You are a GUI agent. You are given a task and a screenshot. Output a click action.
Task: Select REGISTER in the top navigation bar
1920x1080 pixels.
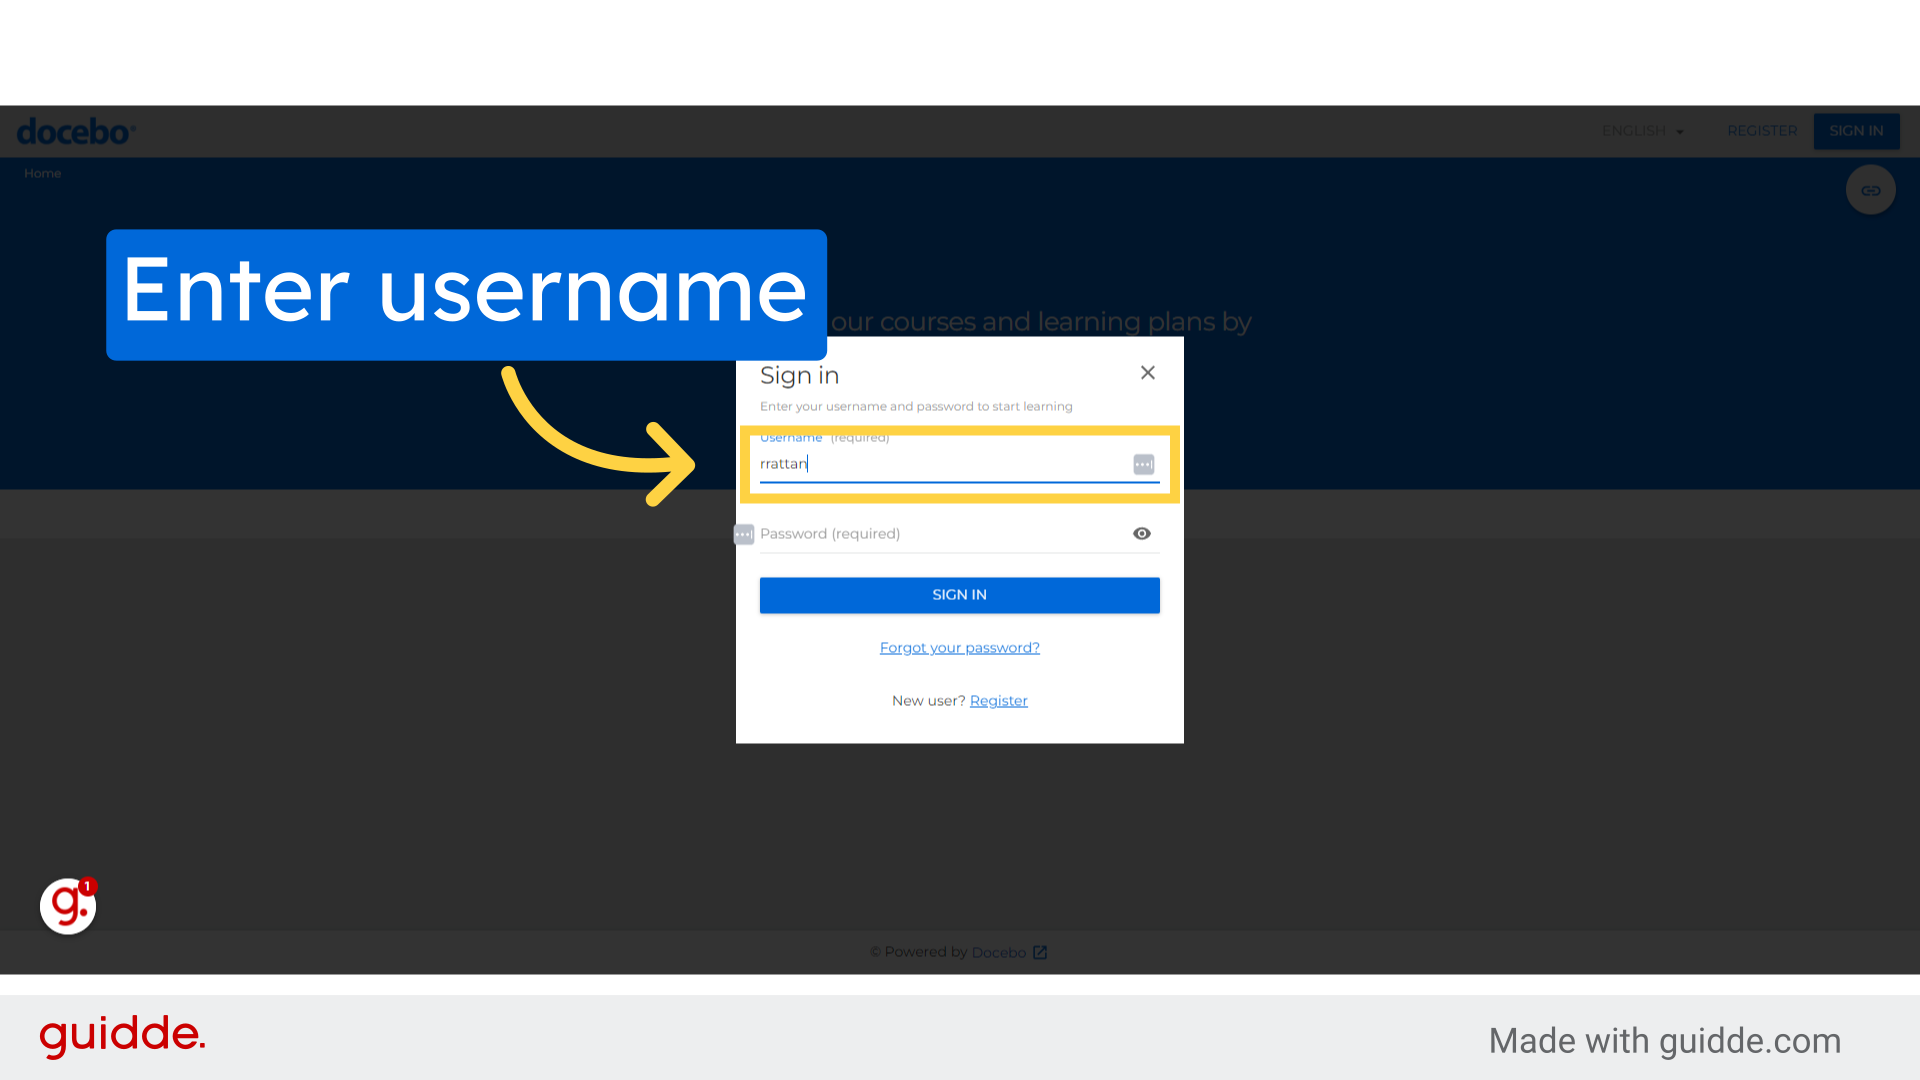[1762, 131]
